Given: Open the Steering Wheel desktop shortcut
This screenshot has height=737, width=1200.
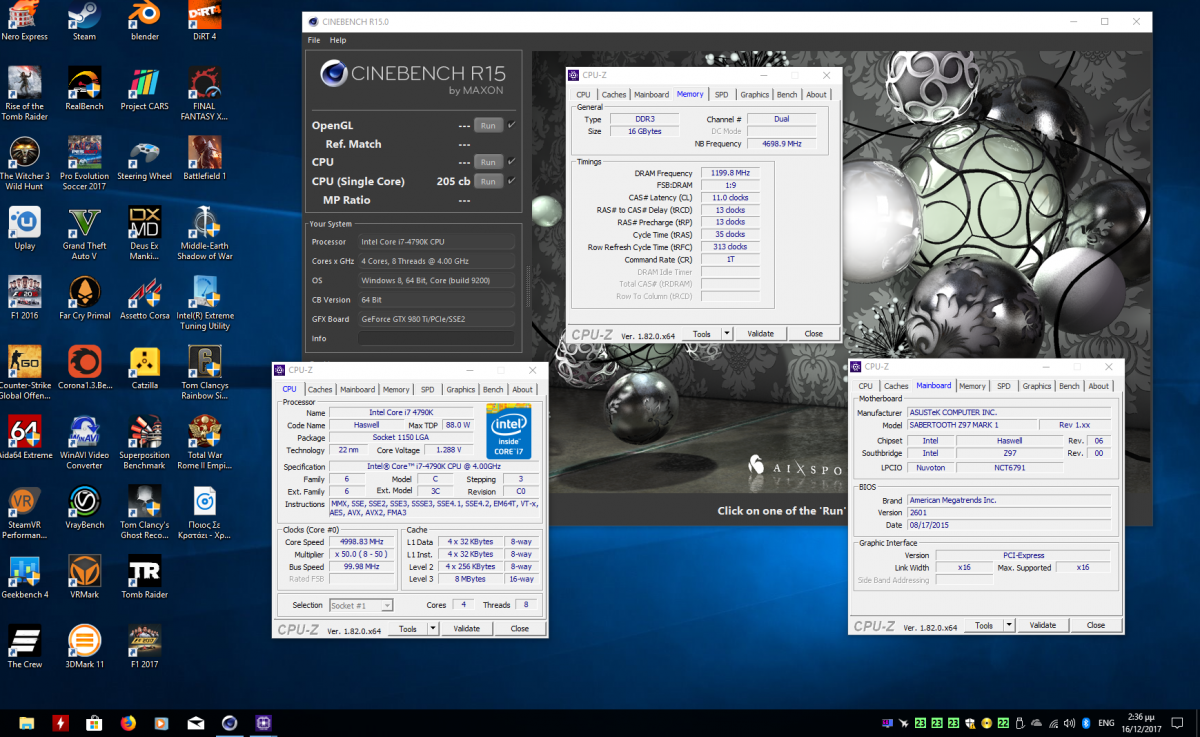Looking at the screenshot, I should tap(144, 159).
